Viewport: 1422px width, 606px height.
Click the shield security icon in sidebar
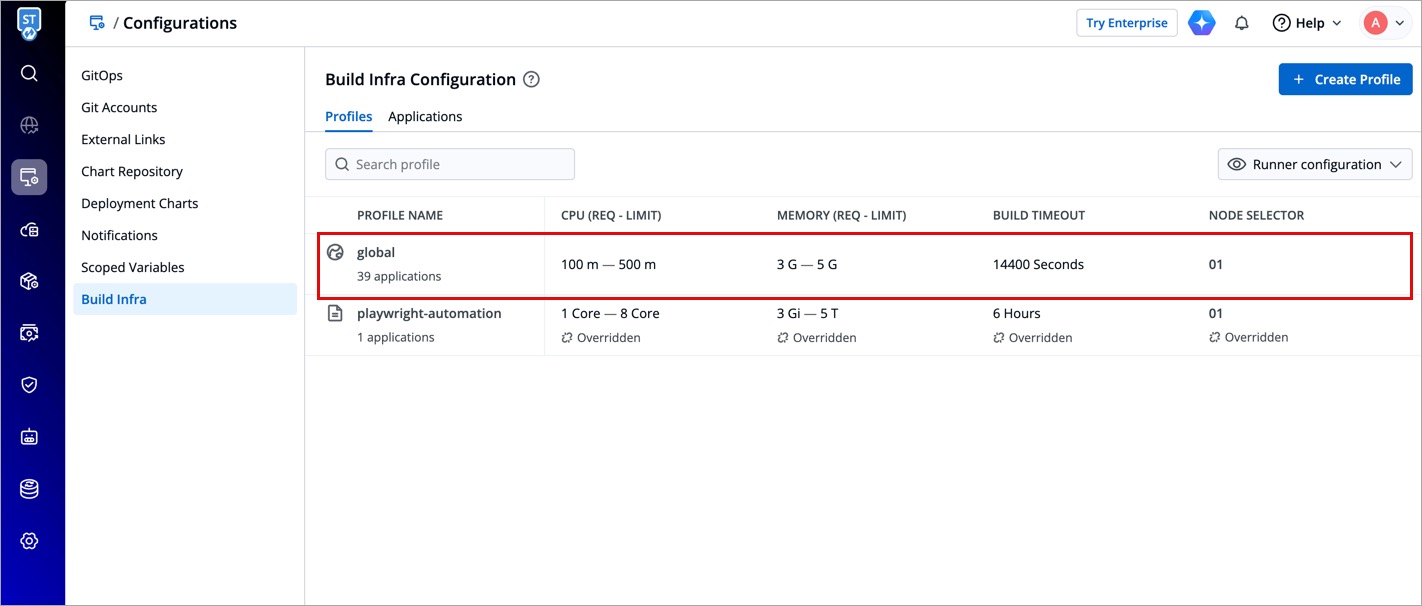click(x=29, y=385)
